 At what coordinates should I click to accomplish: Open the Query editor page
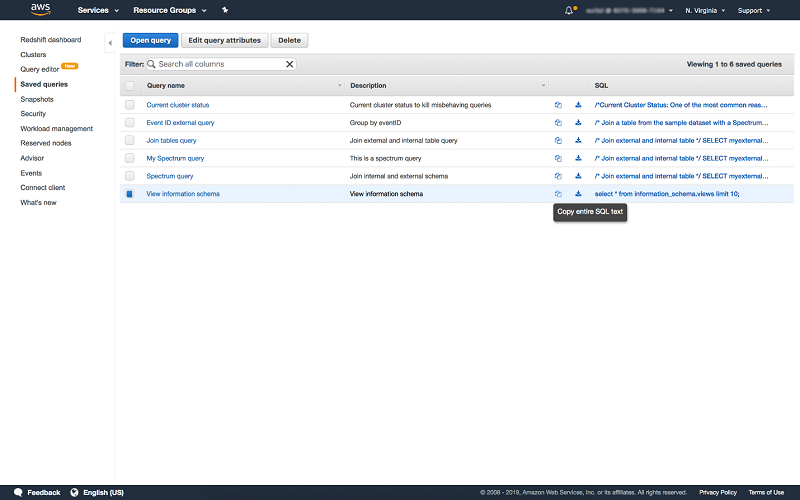[40, 69]
